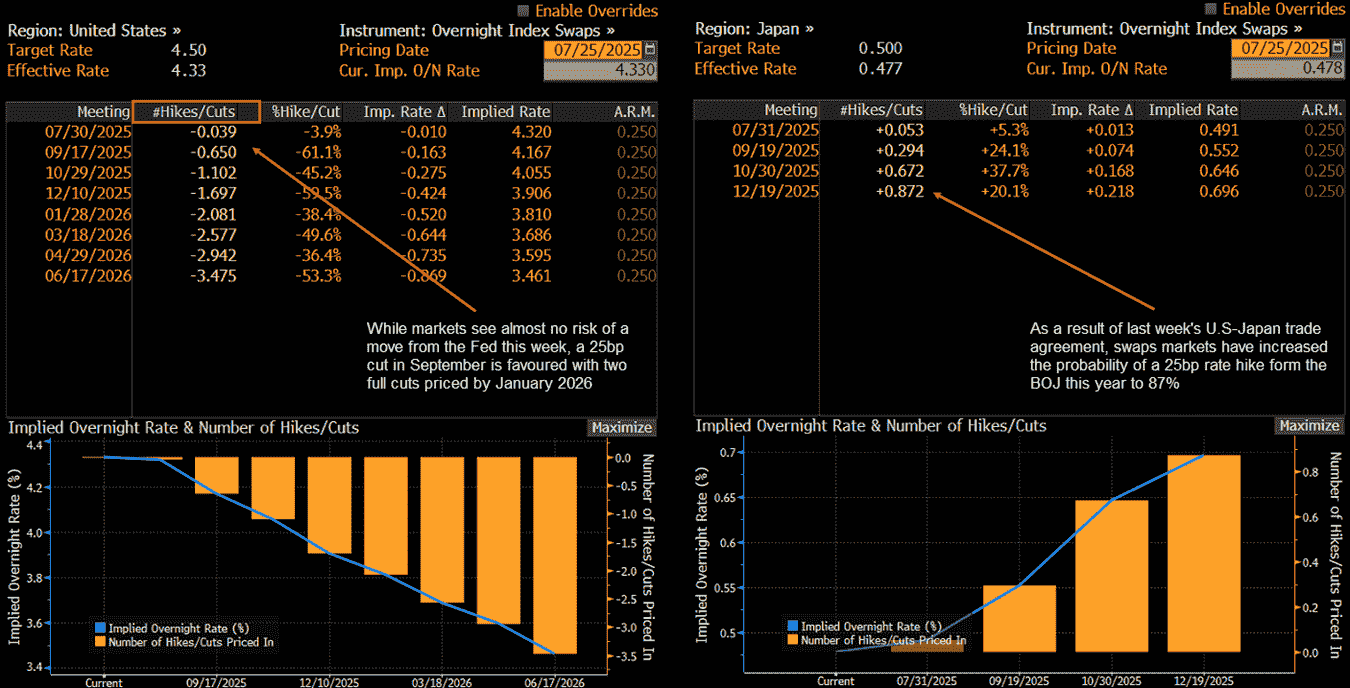Click the %Hike/Cut header in US table
The image size is (1350, 688).
pos(308,111)
